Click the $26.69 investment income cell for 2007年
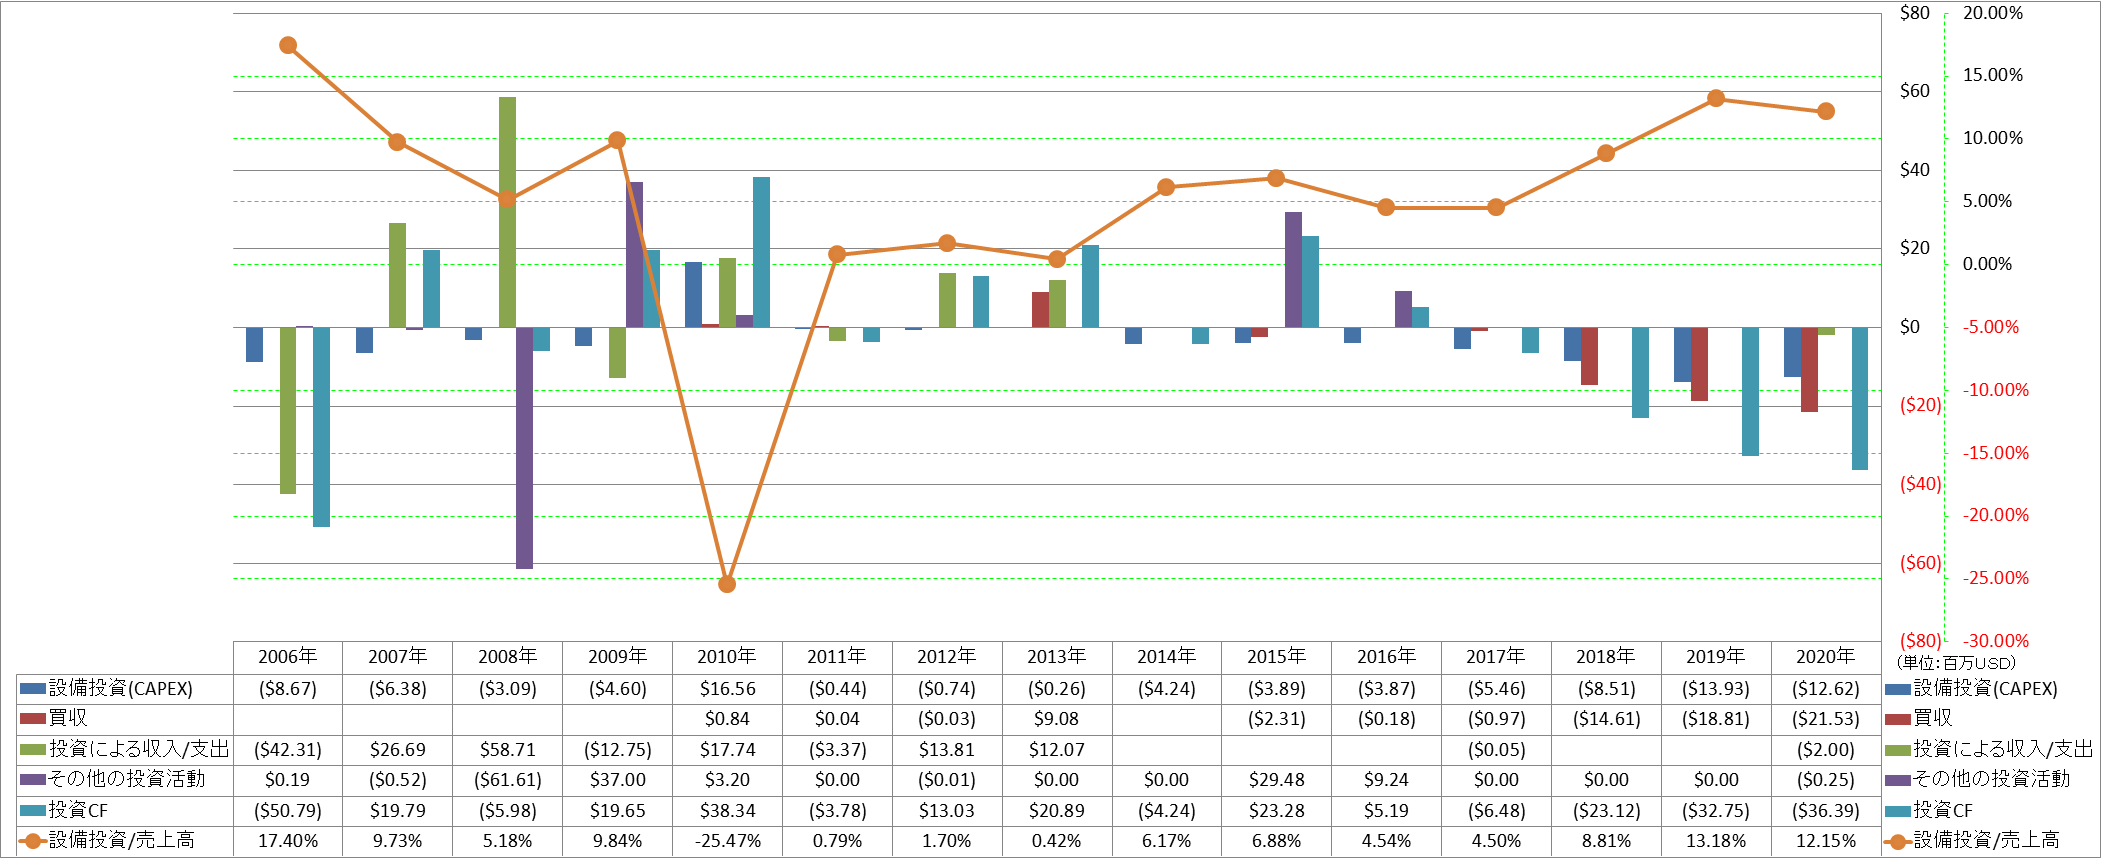Image resolution: width=2101 pixels, height=858 pixels. coord(398,750)
